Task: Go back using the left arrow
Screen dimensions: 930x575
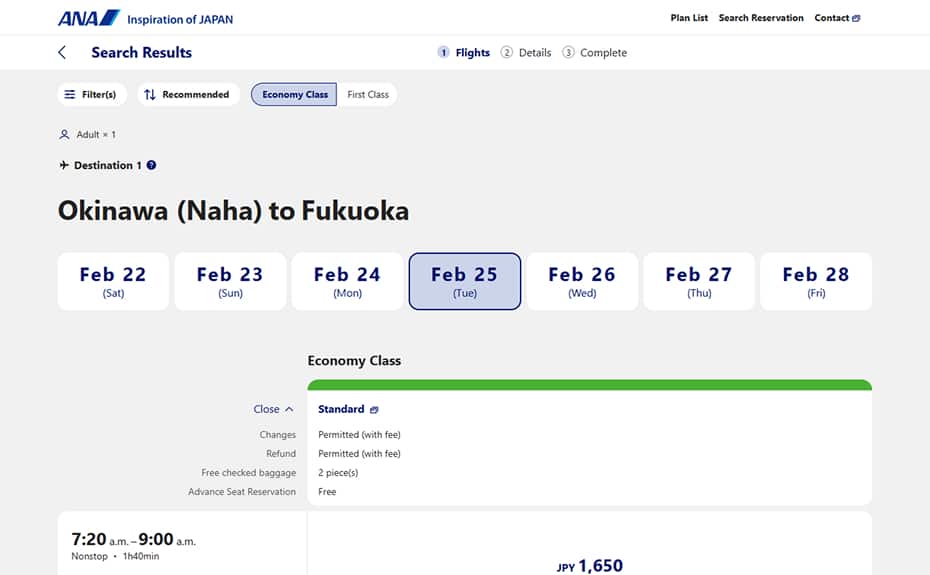Action: [62, 52]
